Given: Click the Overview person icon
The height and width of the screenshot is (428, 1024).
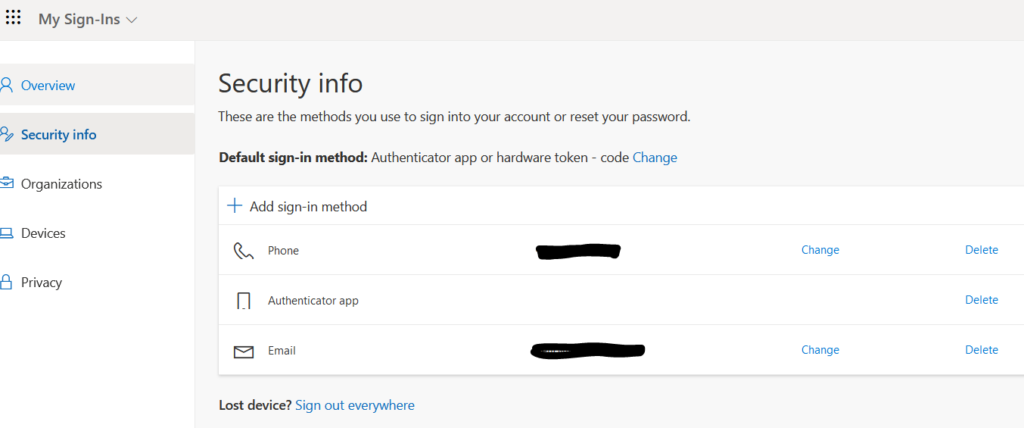Looking at the screenshot, I should (7, 85).
